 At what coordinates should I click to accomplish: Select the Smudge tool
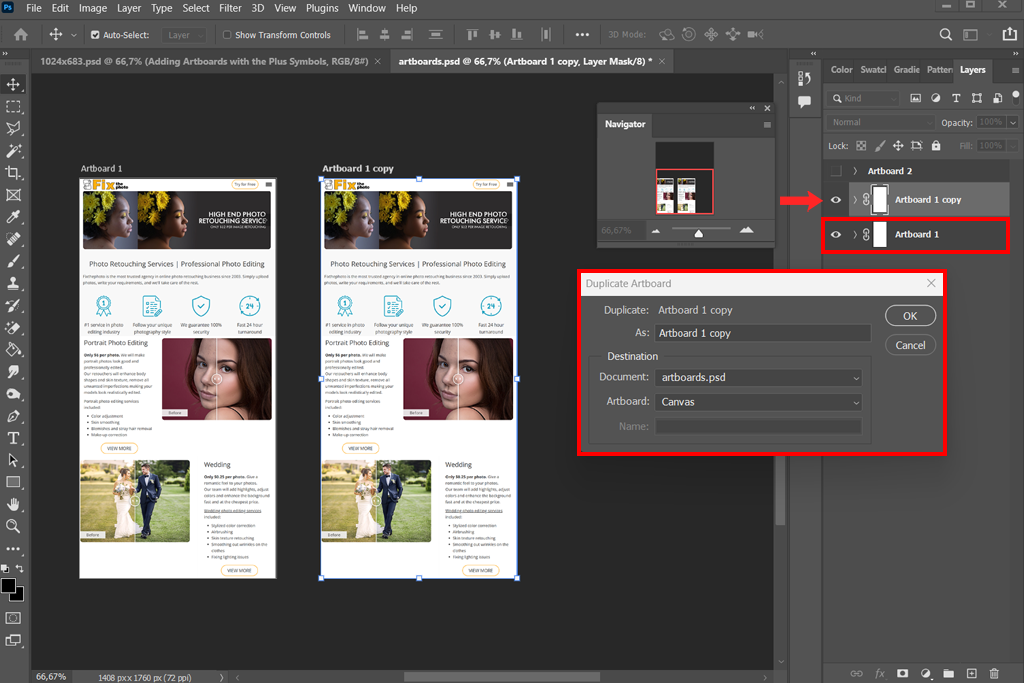[x=13, y=372]
